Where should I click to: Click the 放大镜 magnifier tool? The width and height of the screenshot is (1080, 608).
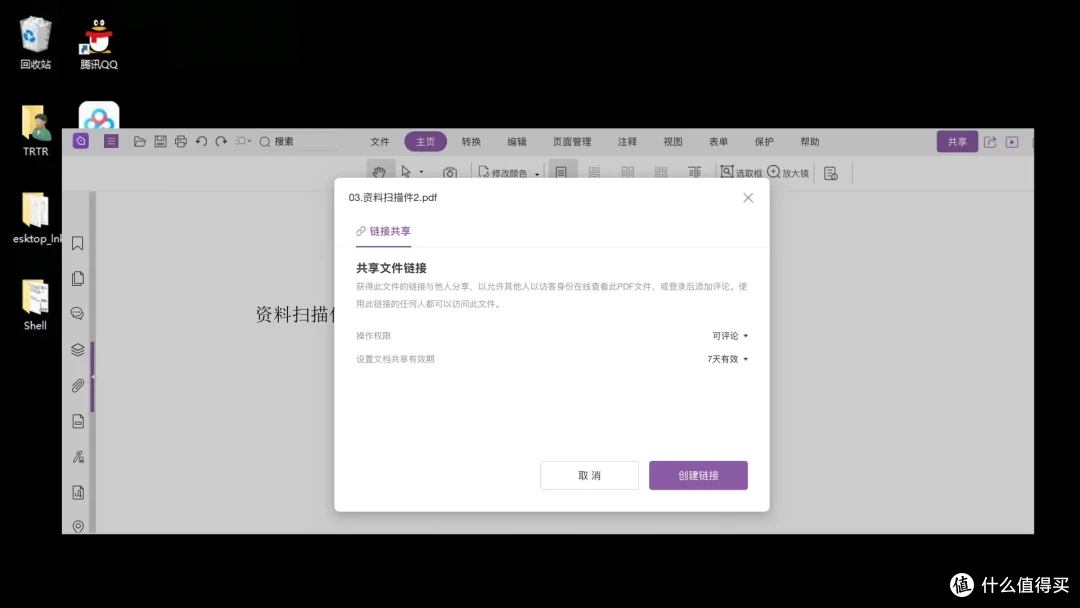[788, 172]
